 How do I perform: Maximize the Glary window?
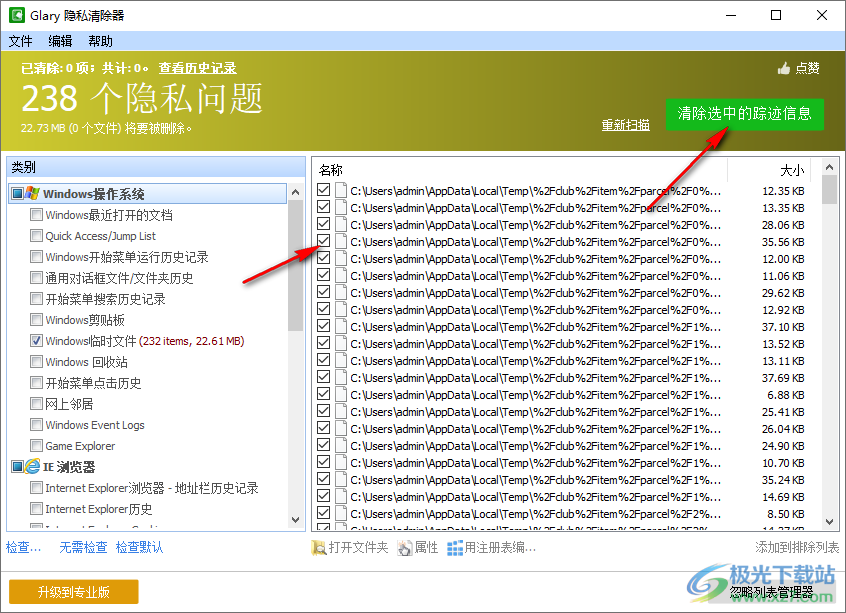776,15
